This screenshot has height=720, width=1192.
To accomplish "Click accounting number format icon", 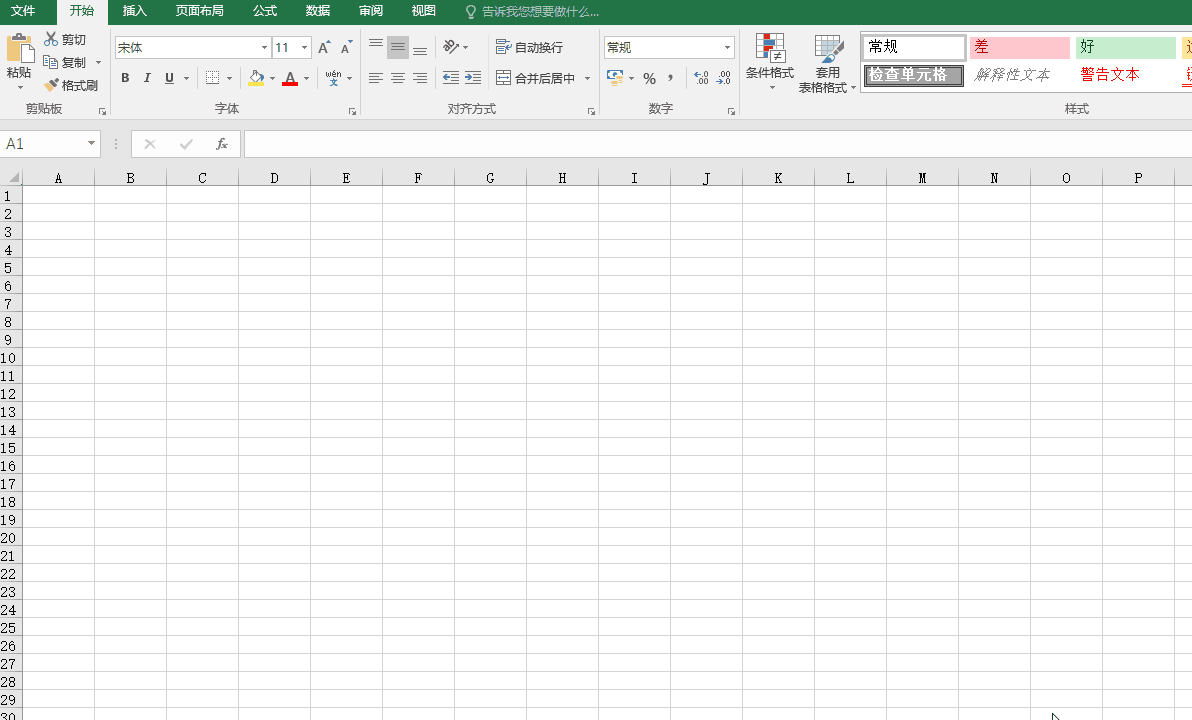I will [x=615, y=78].
